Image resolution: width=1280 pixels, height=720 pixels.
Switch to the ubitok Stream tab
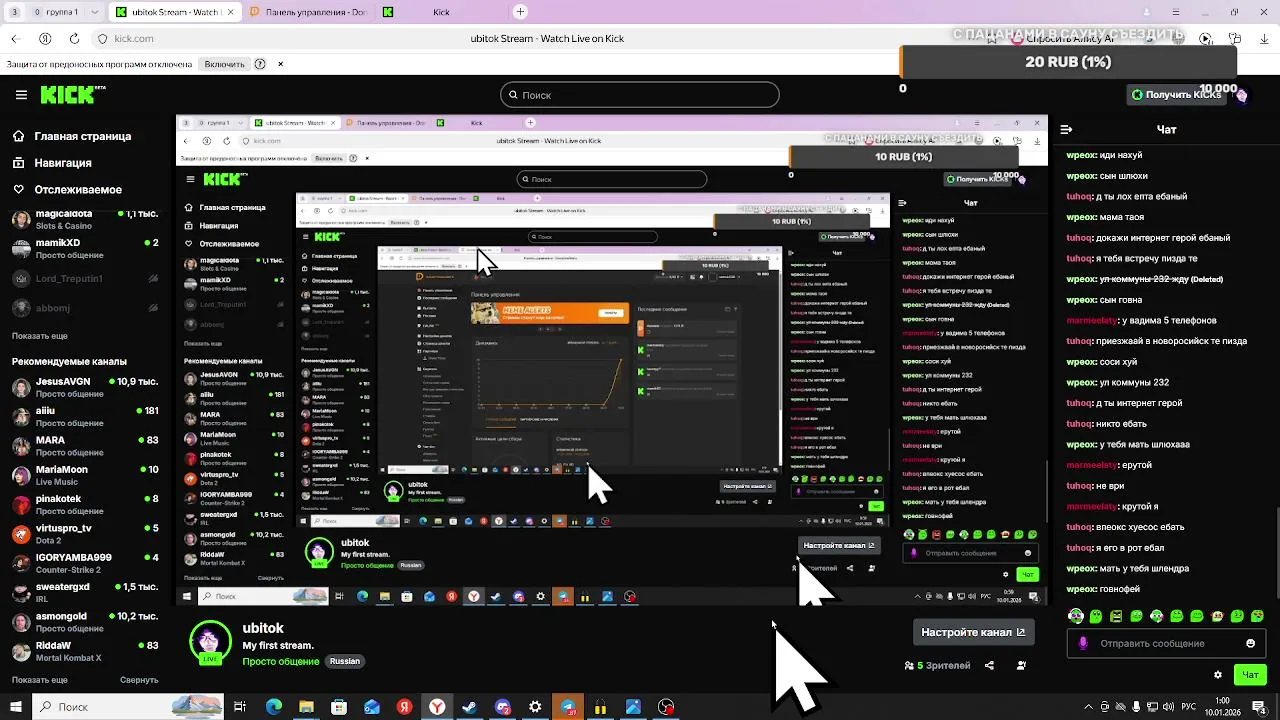click(175, 12)
